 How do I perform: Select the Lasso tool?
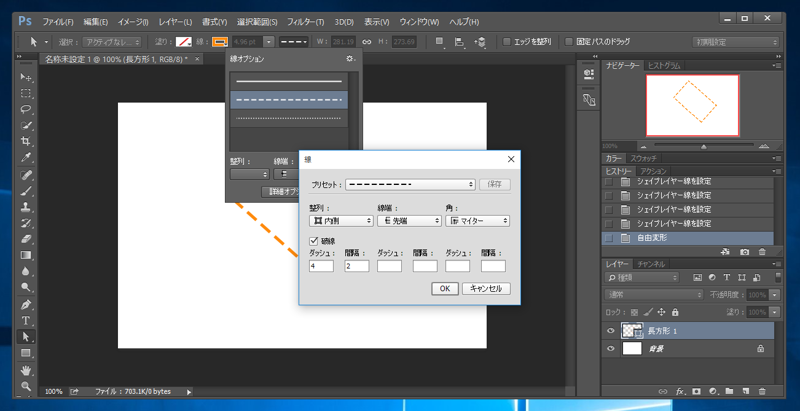pos(26,109)
